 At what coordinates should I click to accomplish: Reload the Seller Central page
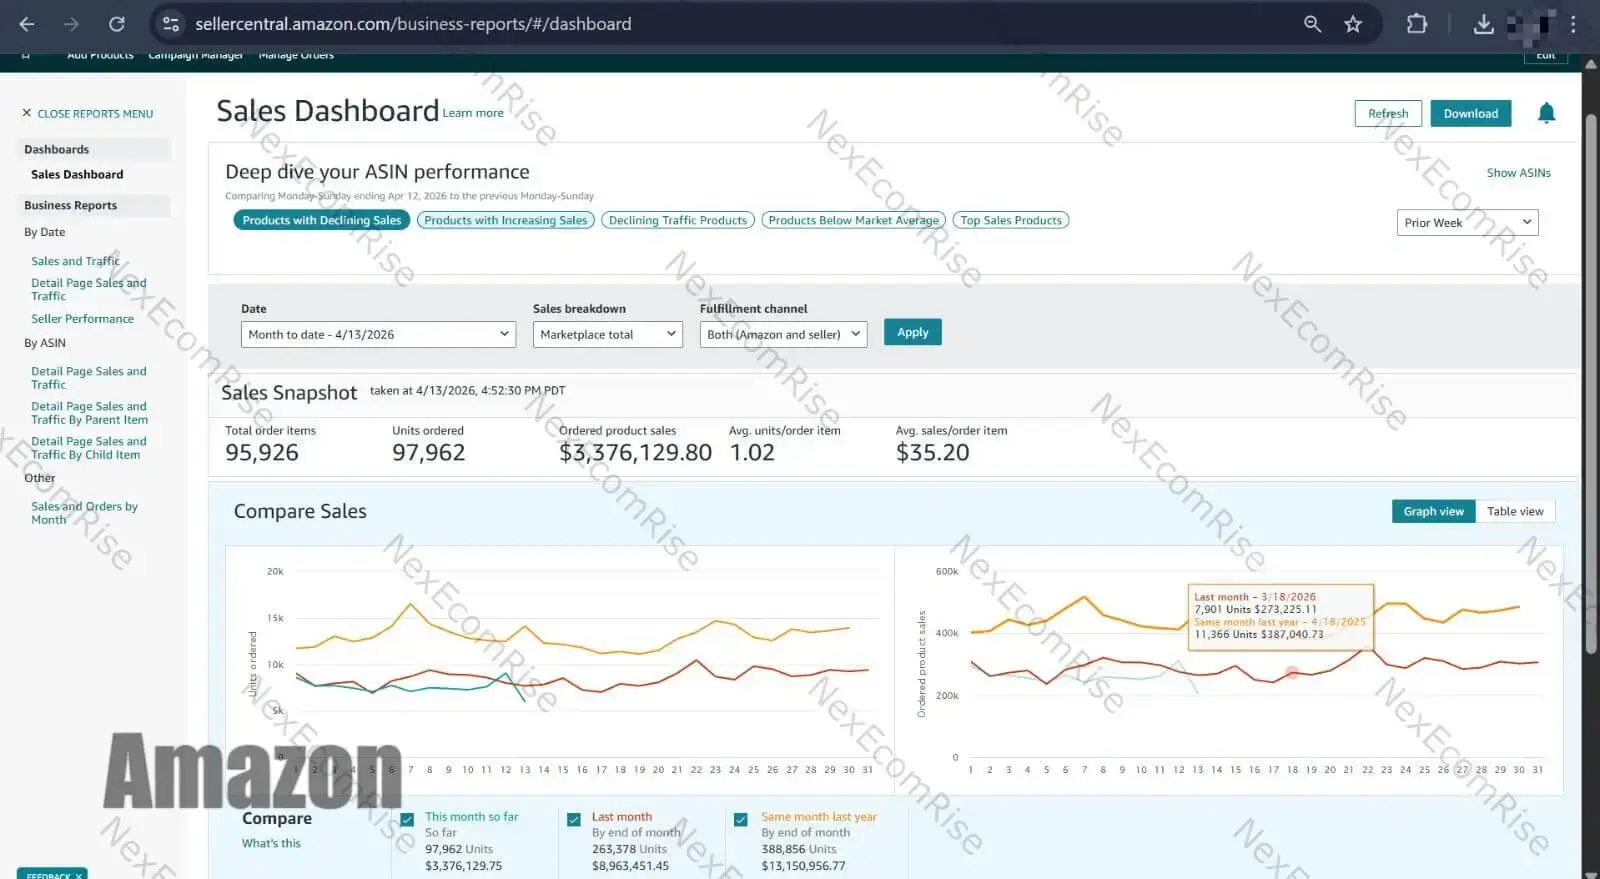pos(117,24)
